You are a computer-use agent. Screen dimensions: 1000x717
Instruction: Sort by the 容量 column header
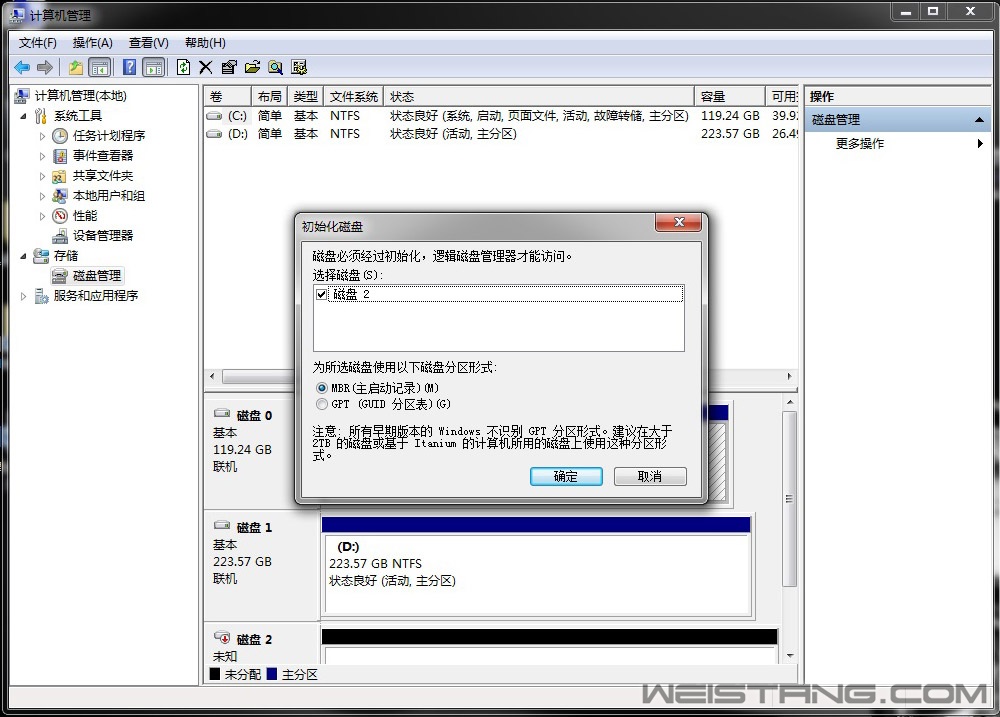(x=730, y=96)
